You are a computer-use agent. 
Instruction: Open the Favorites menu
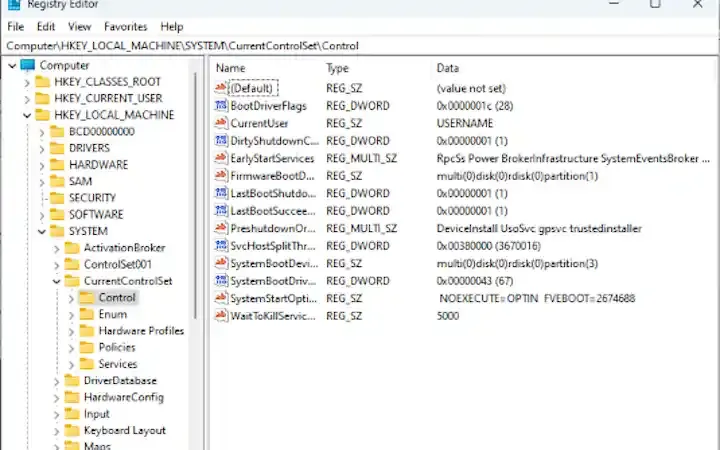point(125,26)
